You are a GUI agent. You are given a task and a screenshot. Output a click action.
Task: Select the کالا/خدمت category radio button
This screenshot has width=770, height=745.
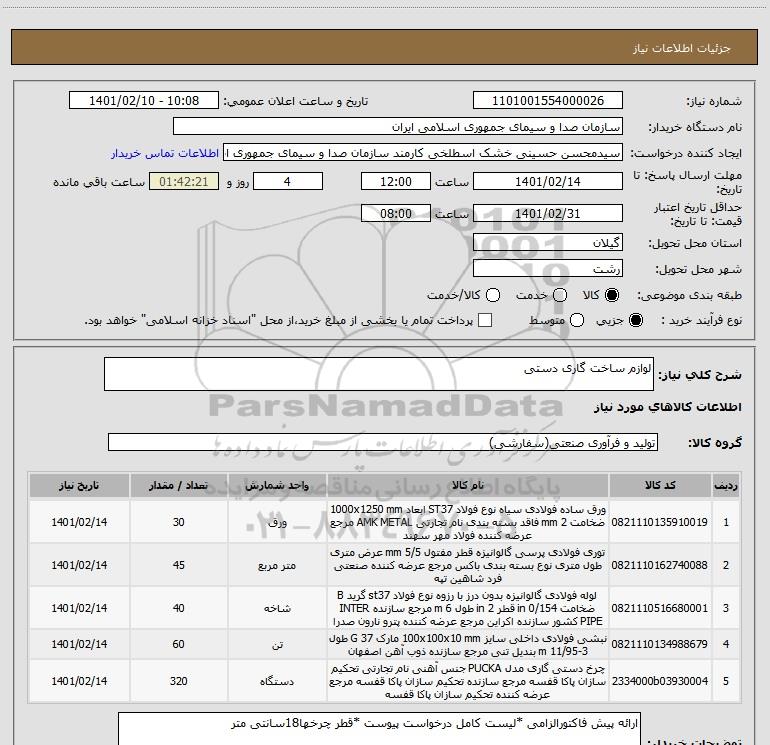tap(493, 295)
